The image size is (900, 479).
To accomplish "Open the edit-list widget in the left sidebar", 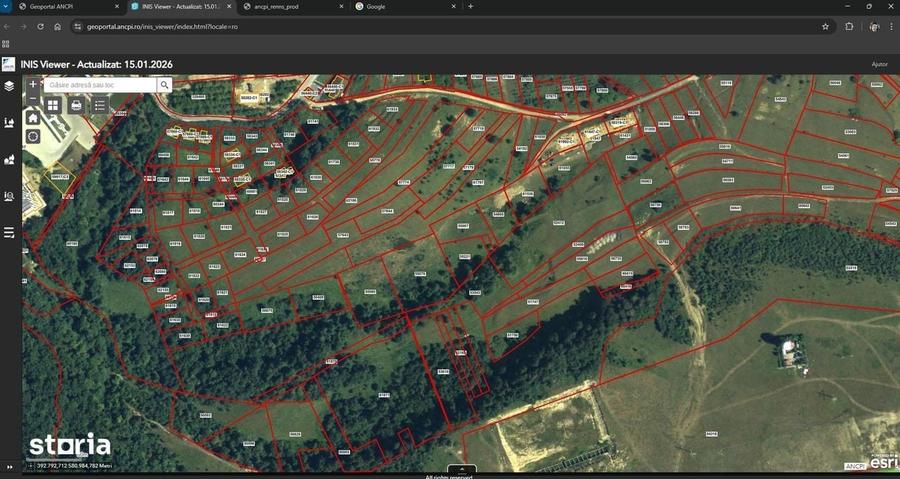I will point(9,232).
